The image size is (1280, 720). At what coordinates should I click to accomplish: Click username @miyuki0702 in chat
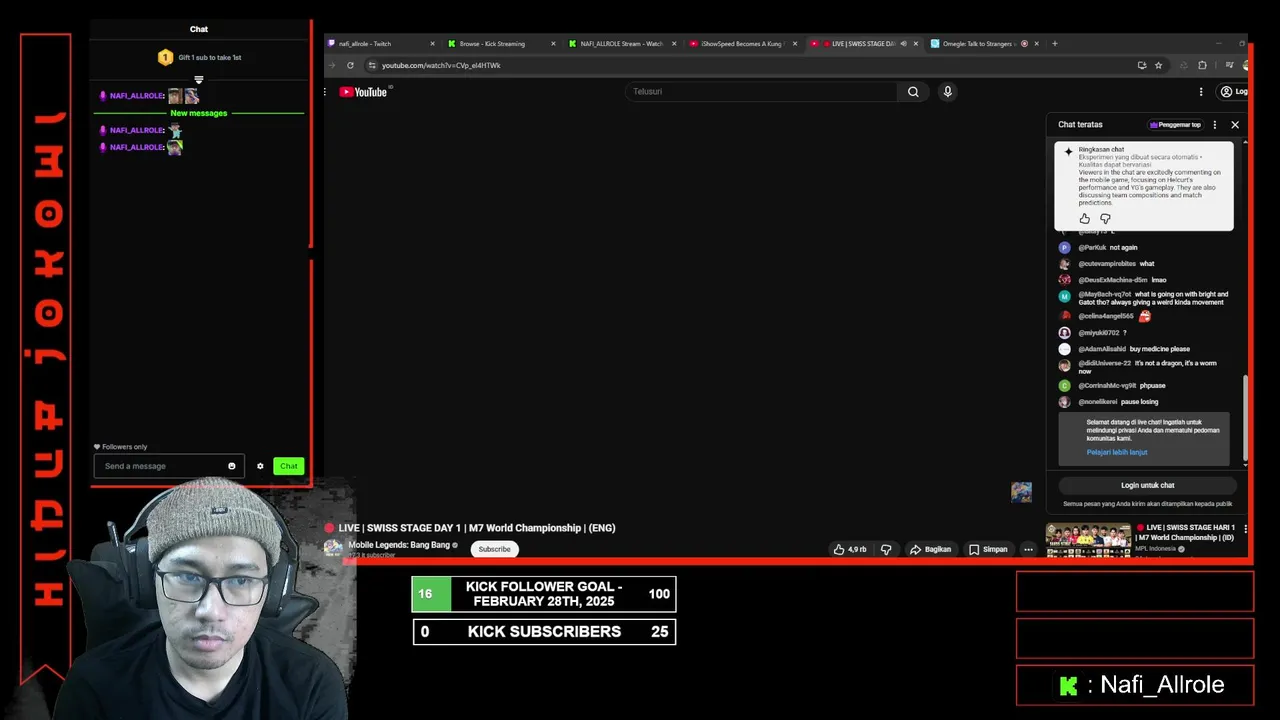[1099, 333]
